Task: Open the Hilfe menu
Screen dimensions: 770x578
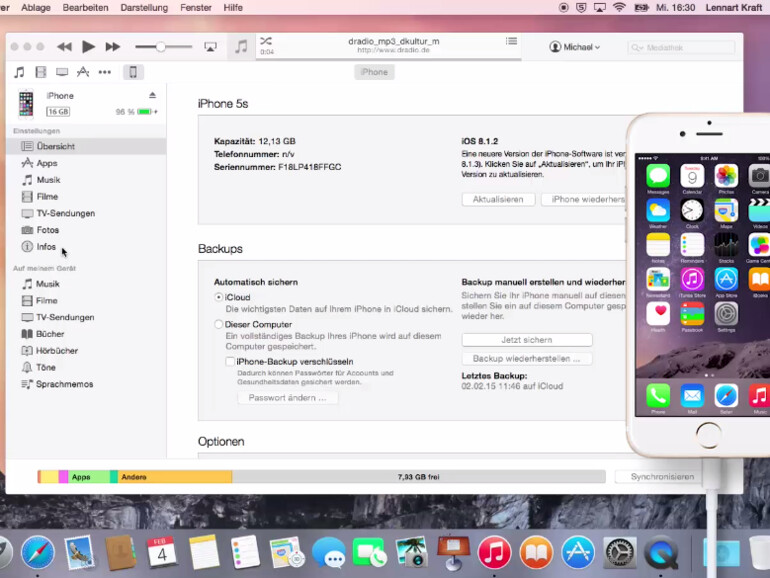Action: tap(233, 8)
